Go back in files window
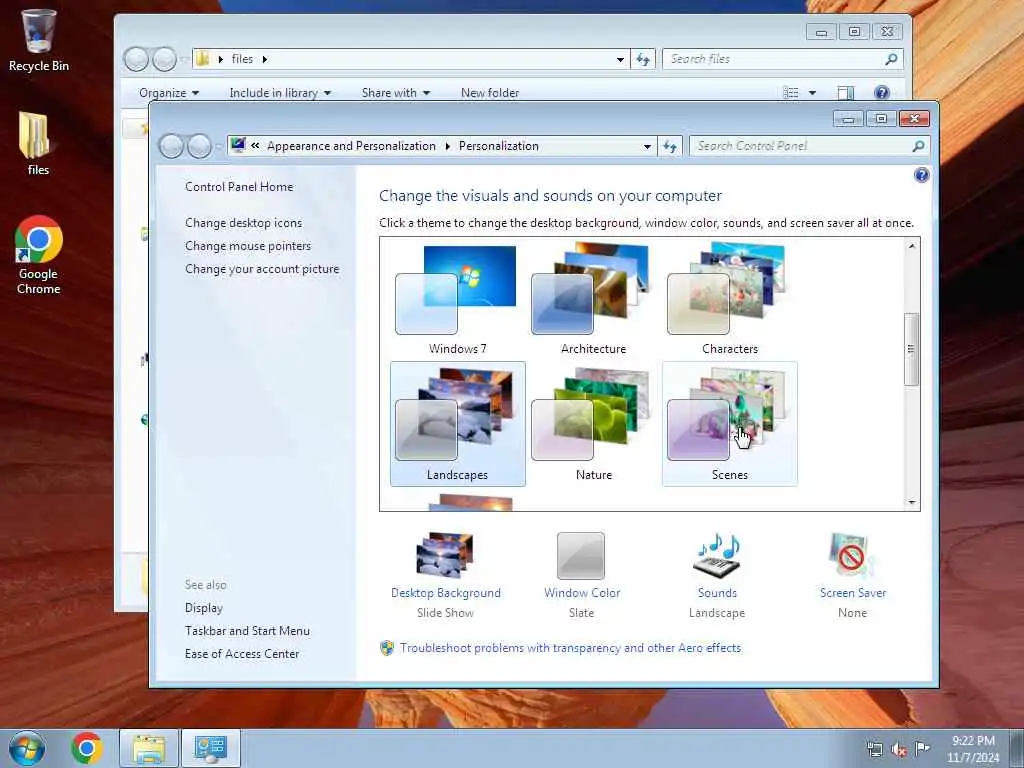This screenshot has width=1024, height=768. 136,59
